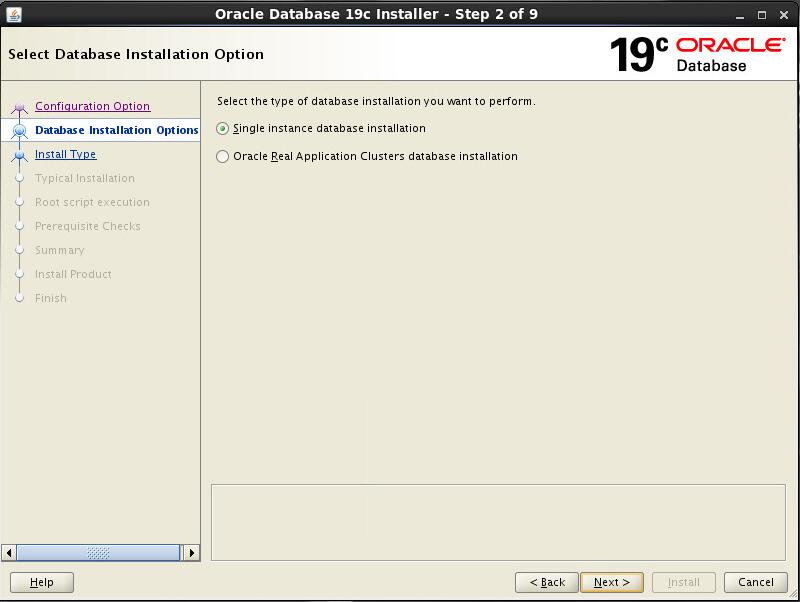
Task: Maximize the installer window
Action: click(760, 14)
